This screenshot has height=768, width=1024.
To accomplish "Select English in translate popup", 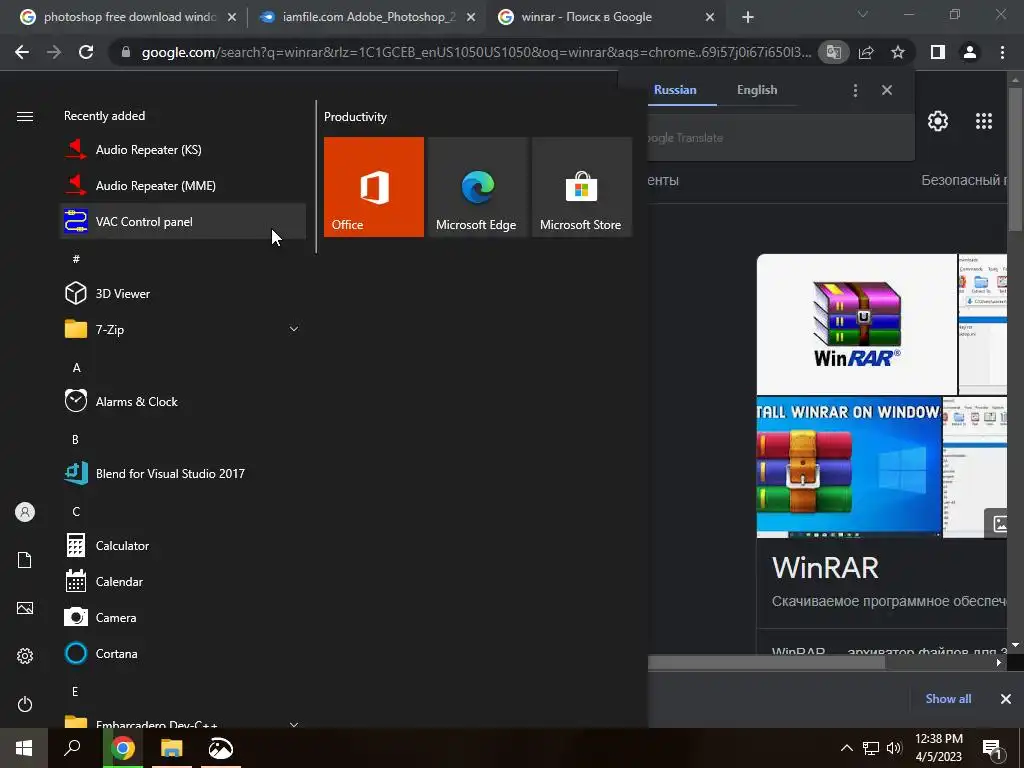I will pyautogui.click(x=757, y=90).
